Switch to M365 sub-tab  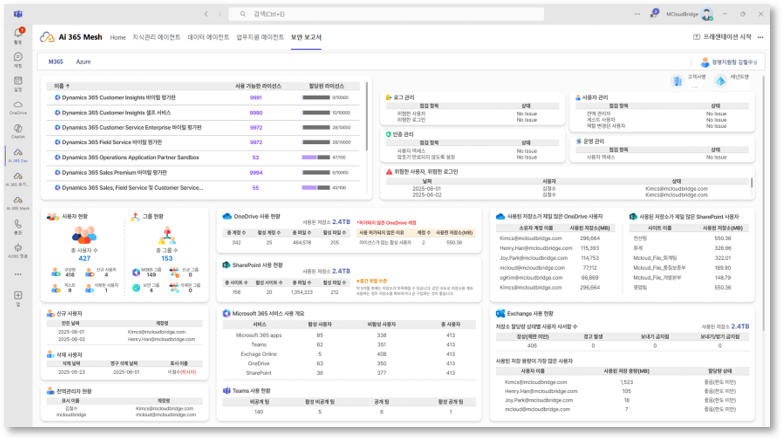click(x=55, y=62)
